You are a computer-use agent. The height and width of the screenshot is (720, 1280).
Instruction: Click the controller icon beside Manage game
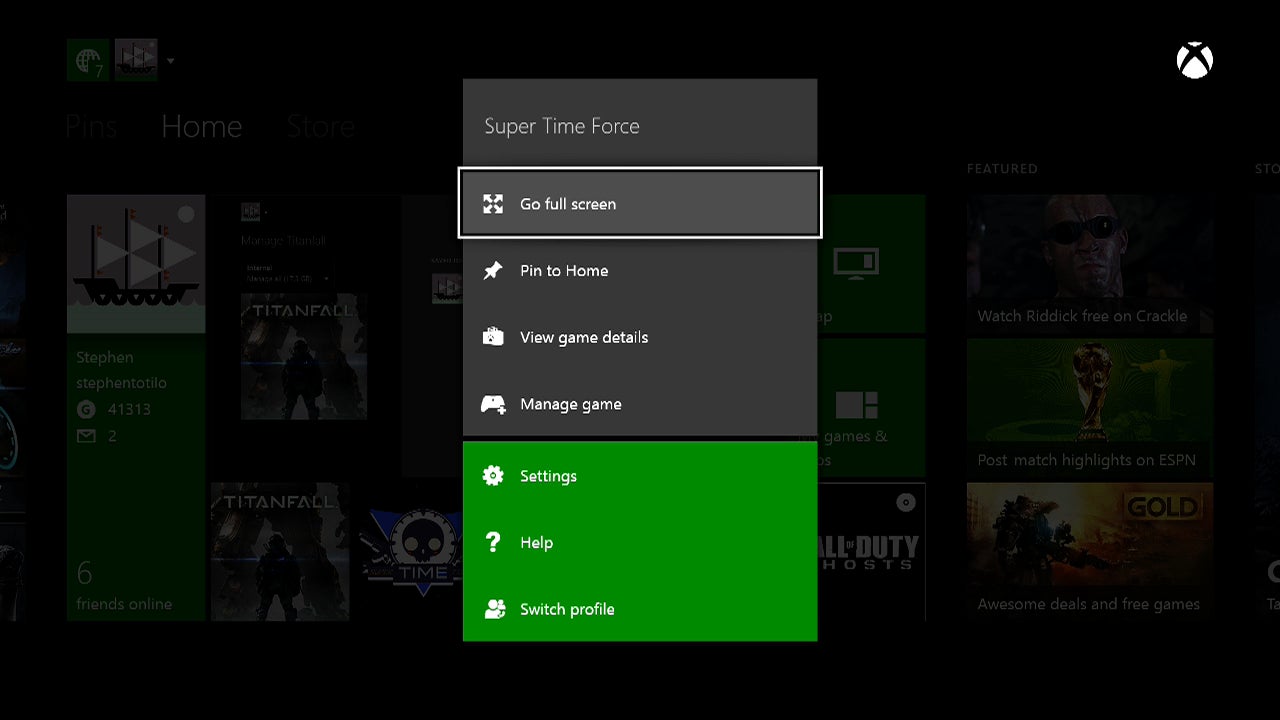click(x=493, y=404)
